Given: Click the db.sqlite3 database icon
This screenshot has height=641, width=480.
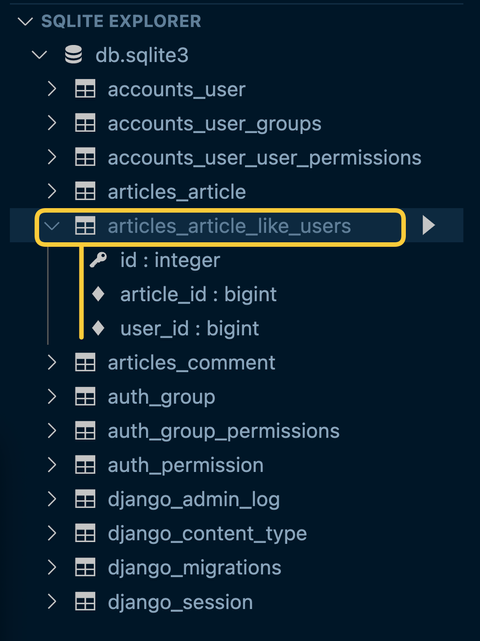Looking at the screenshot, I should click(x=74, y=55).
